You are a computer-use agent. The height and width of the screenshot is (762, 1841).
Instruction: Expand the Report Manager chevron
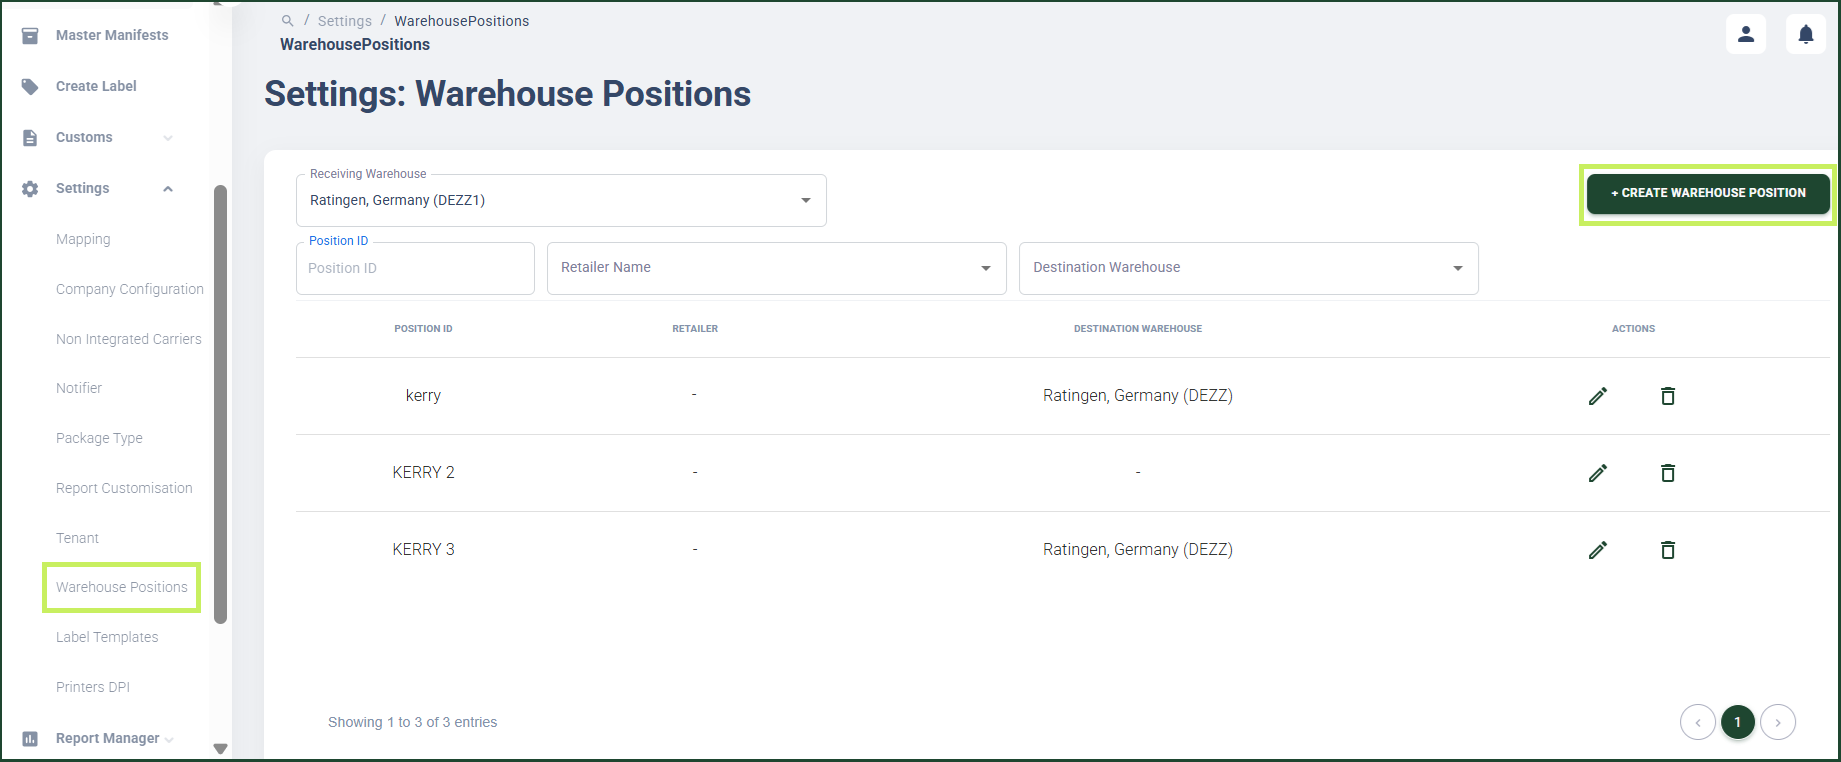coord(169,740)
